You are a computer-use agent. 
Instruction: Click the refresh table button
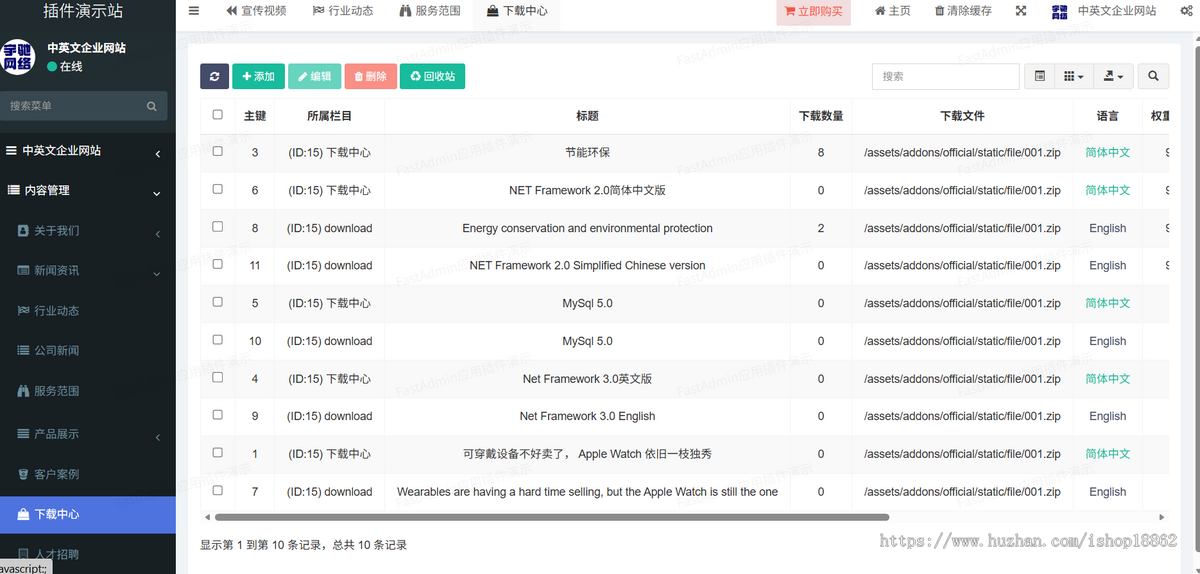click(x=214, y=76)
